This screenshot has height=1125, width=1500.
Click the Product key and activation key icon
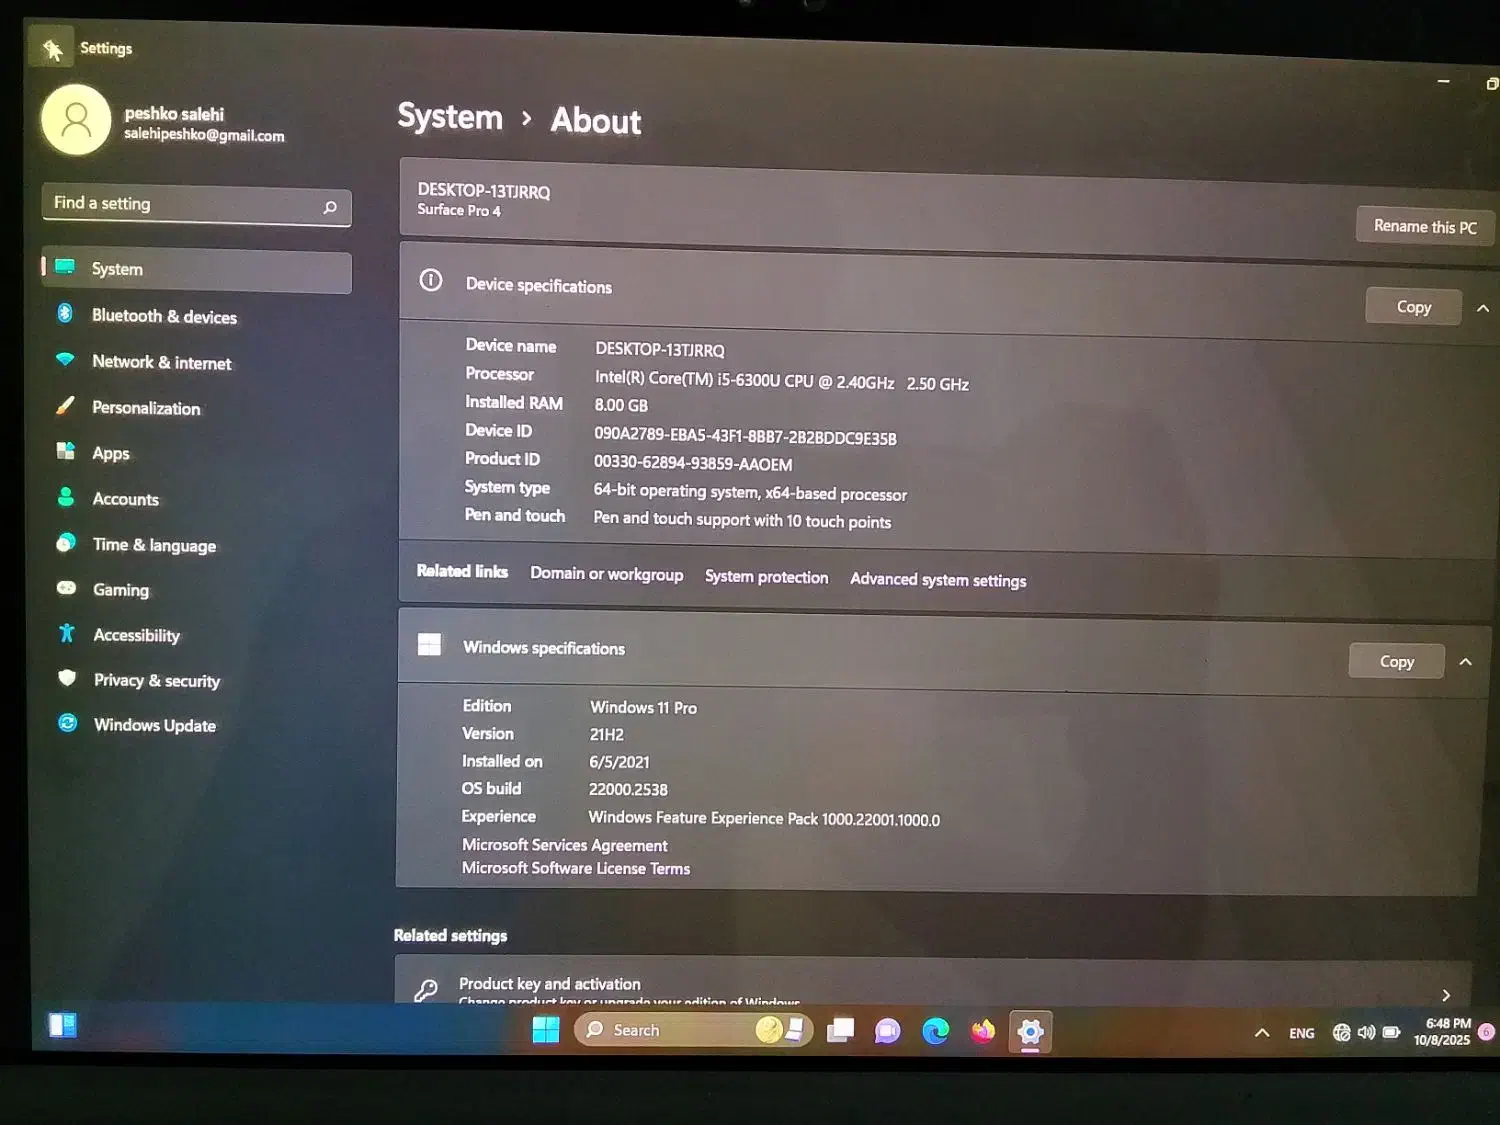coord(426,990)
